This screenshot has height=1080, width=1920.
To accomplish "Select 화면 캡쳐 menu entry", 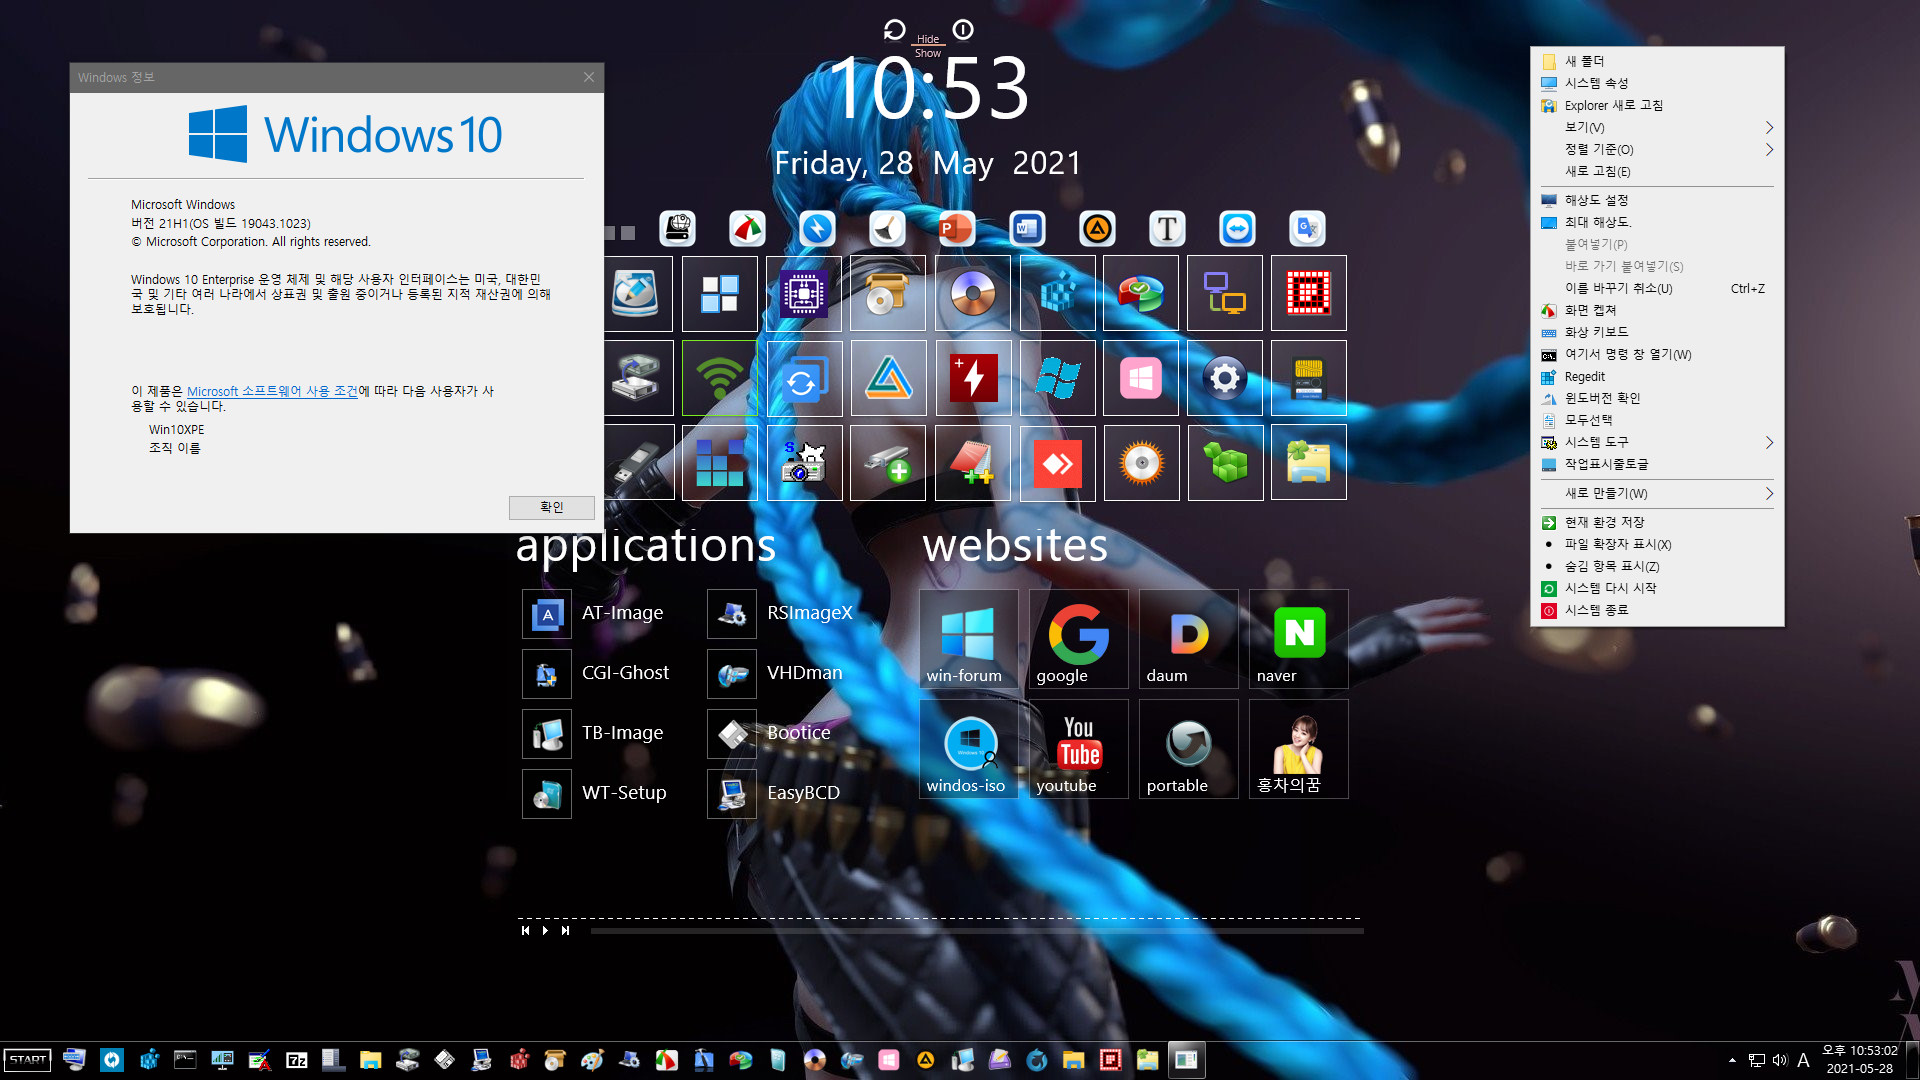I will (1657, 310).
